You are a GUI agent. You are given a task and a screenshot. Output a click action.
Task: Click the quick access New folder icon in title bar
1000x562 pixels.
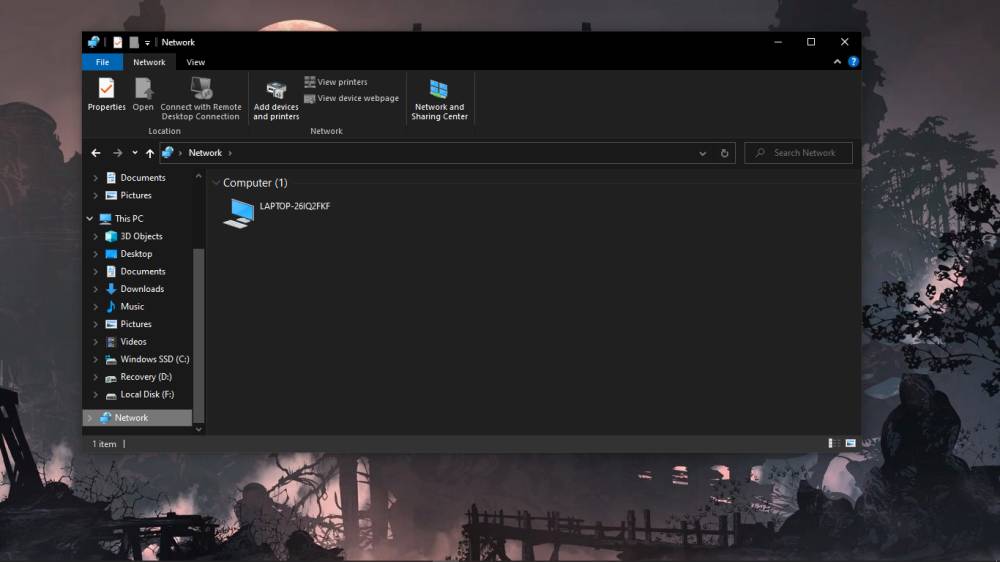click(134, 42)
